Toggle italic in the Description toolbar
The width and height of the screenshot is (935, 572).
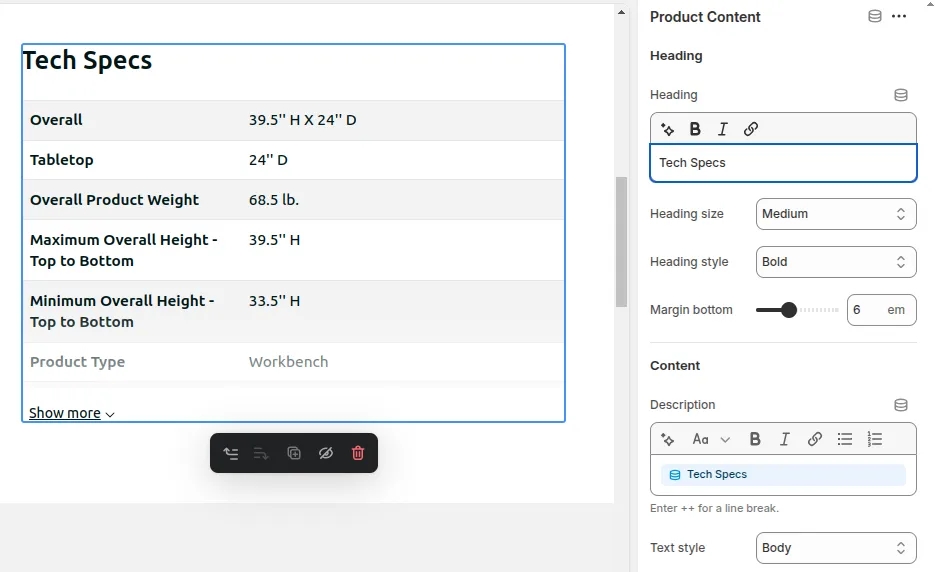tap(785, 439)
